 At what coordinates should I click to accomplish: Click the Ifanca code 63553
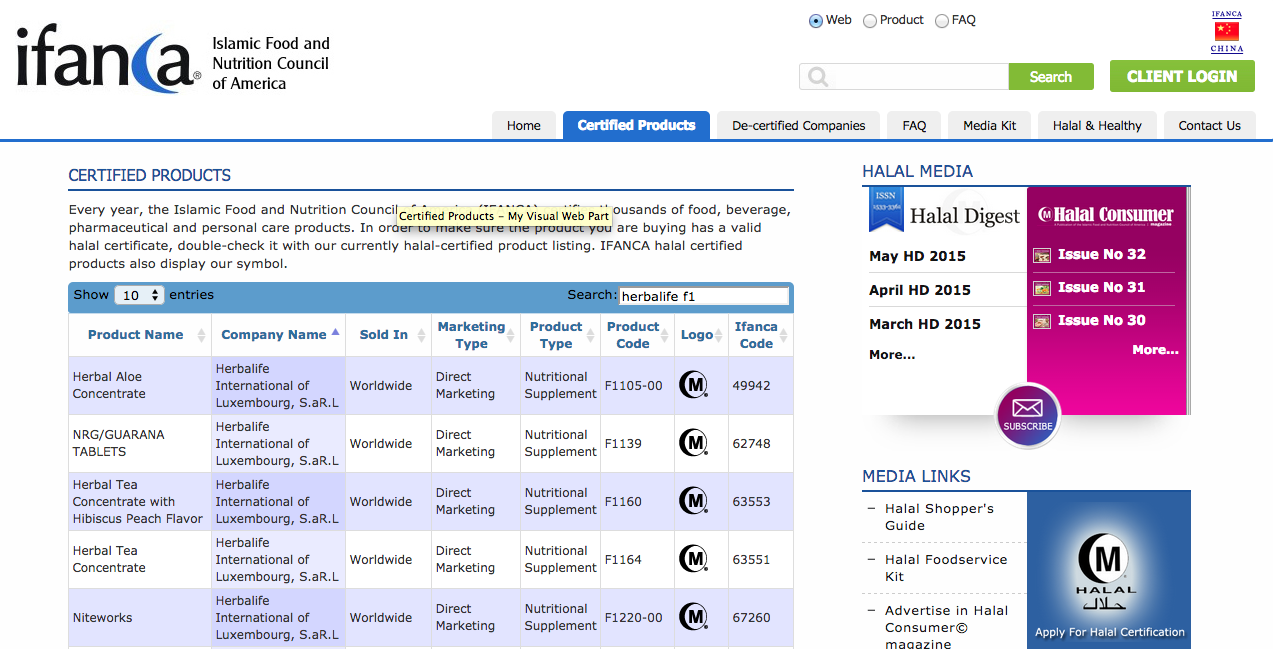coord(751,501)
